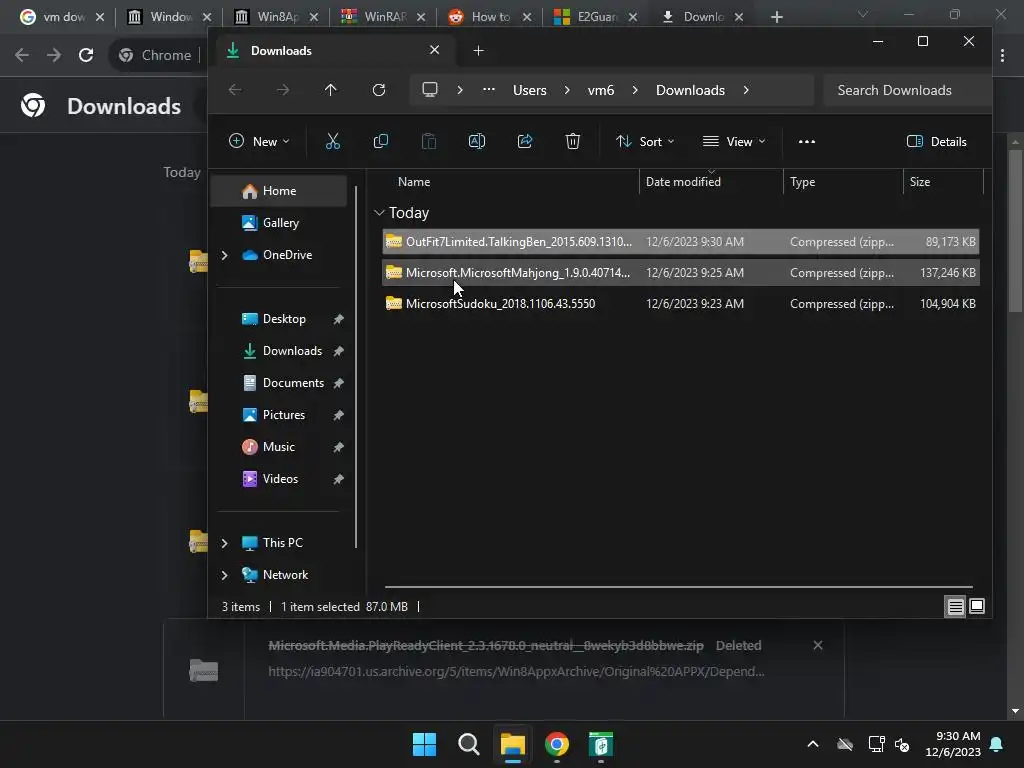Image resolution: width=1024 pixels, height=768 pixels.
Task: Switch to large thumbnails view icon
Action: coord(977,607)
